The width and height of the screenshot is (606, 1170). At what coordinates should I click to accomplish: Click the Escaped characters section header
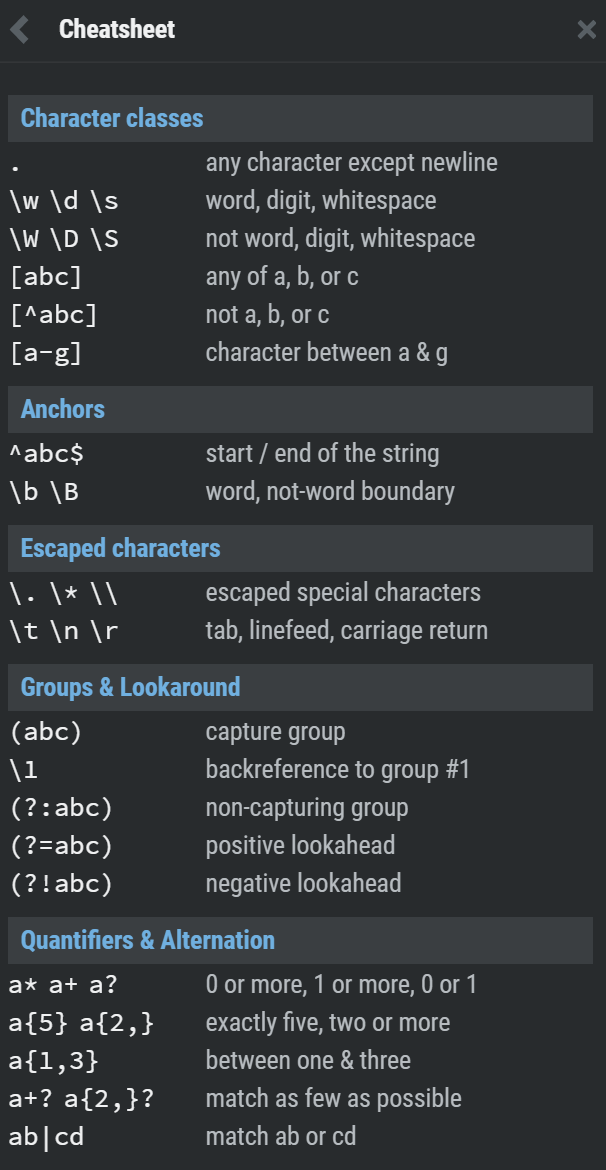pos(120,548)
